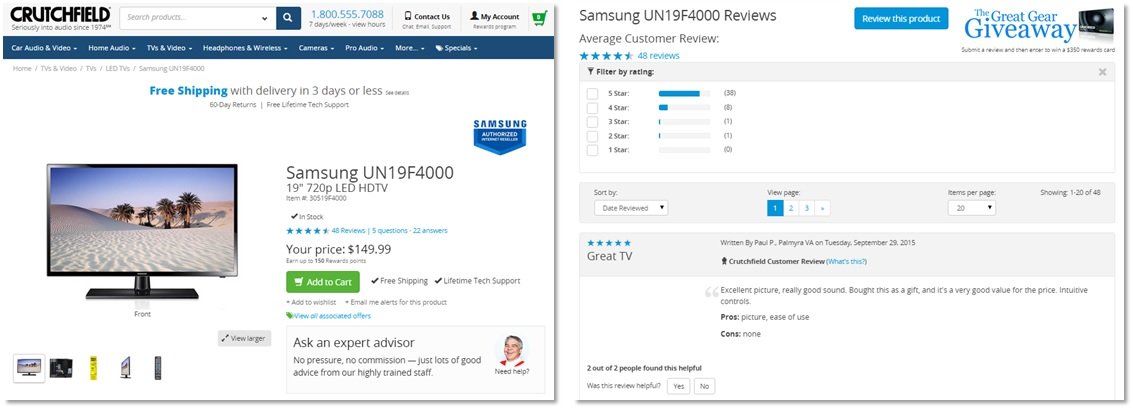The height and width of the screenshot is (409, 1133).
Task: Close the Filter by rating panel
Action: pyautogui.click(x=1102, y=72)
